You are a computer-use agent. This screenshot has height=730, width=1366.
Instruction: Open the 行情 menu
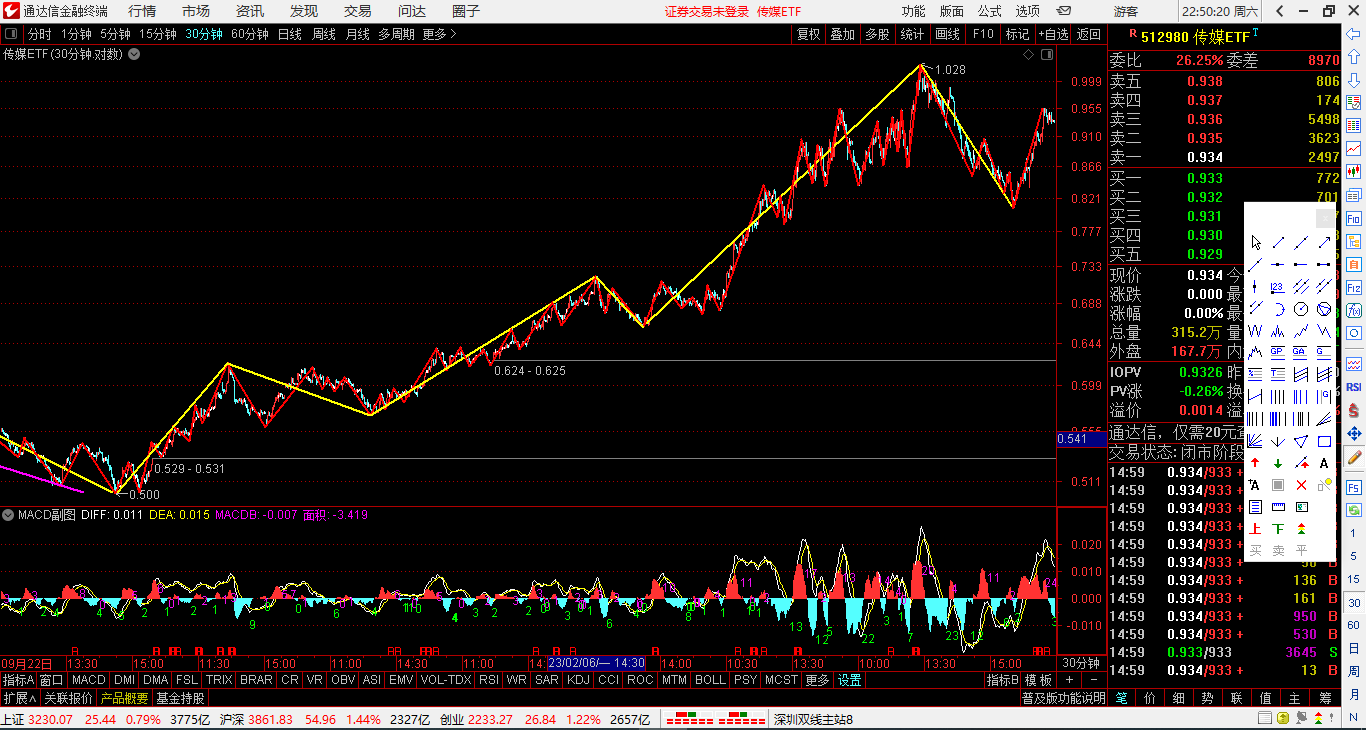point(142,11)
